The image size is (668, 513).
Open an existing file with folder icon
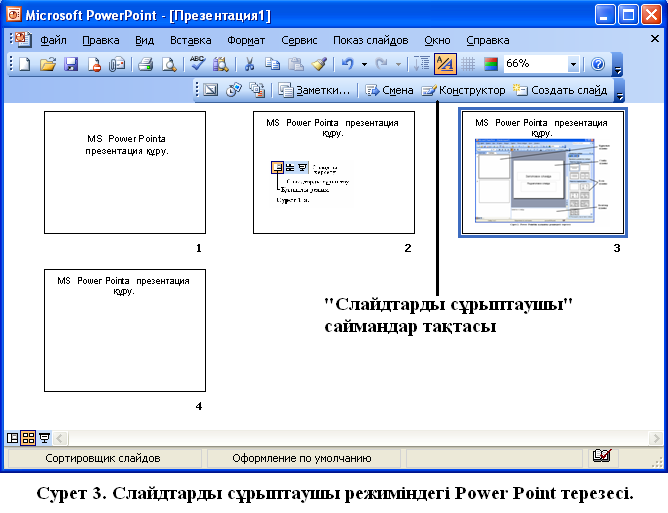click(x=48, y=64)
